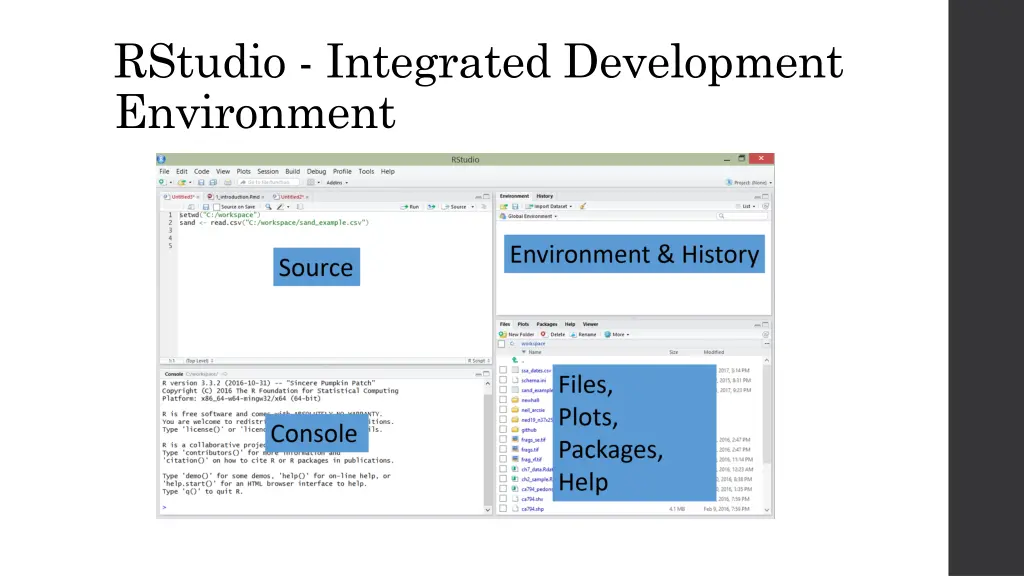Click the Refresh icon in Files pane

pos(765,334)
